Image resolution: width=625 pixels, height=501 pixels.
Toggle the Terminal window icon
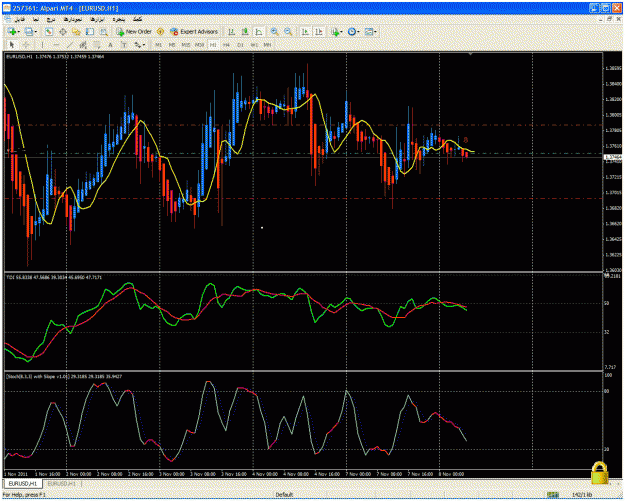pos(90,31)
